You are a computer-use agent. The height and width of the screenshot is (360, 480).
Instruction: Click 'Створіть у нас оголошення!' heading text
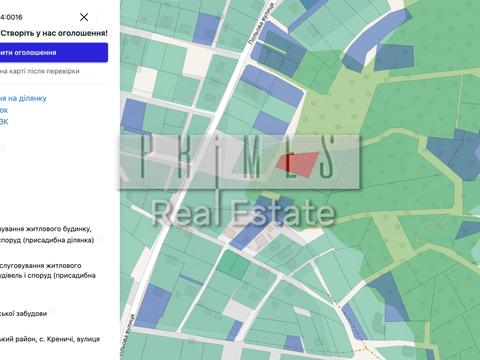[x=54, y=33]
